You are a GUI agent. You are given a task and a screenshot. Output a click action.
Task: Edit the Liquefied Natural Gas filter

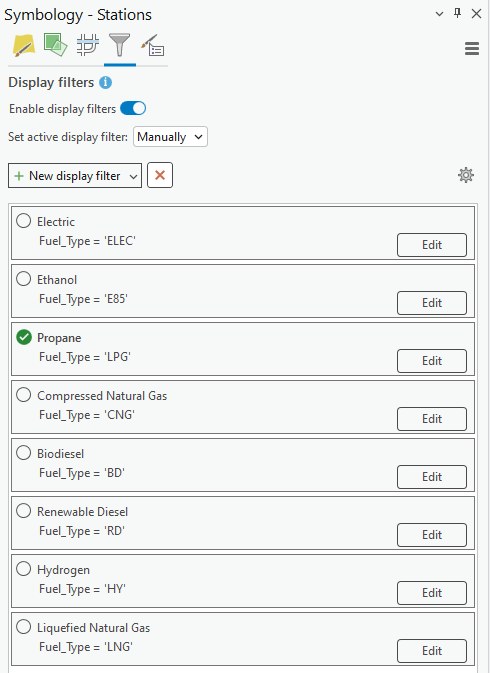pos(432,651)
